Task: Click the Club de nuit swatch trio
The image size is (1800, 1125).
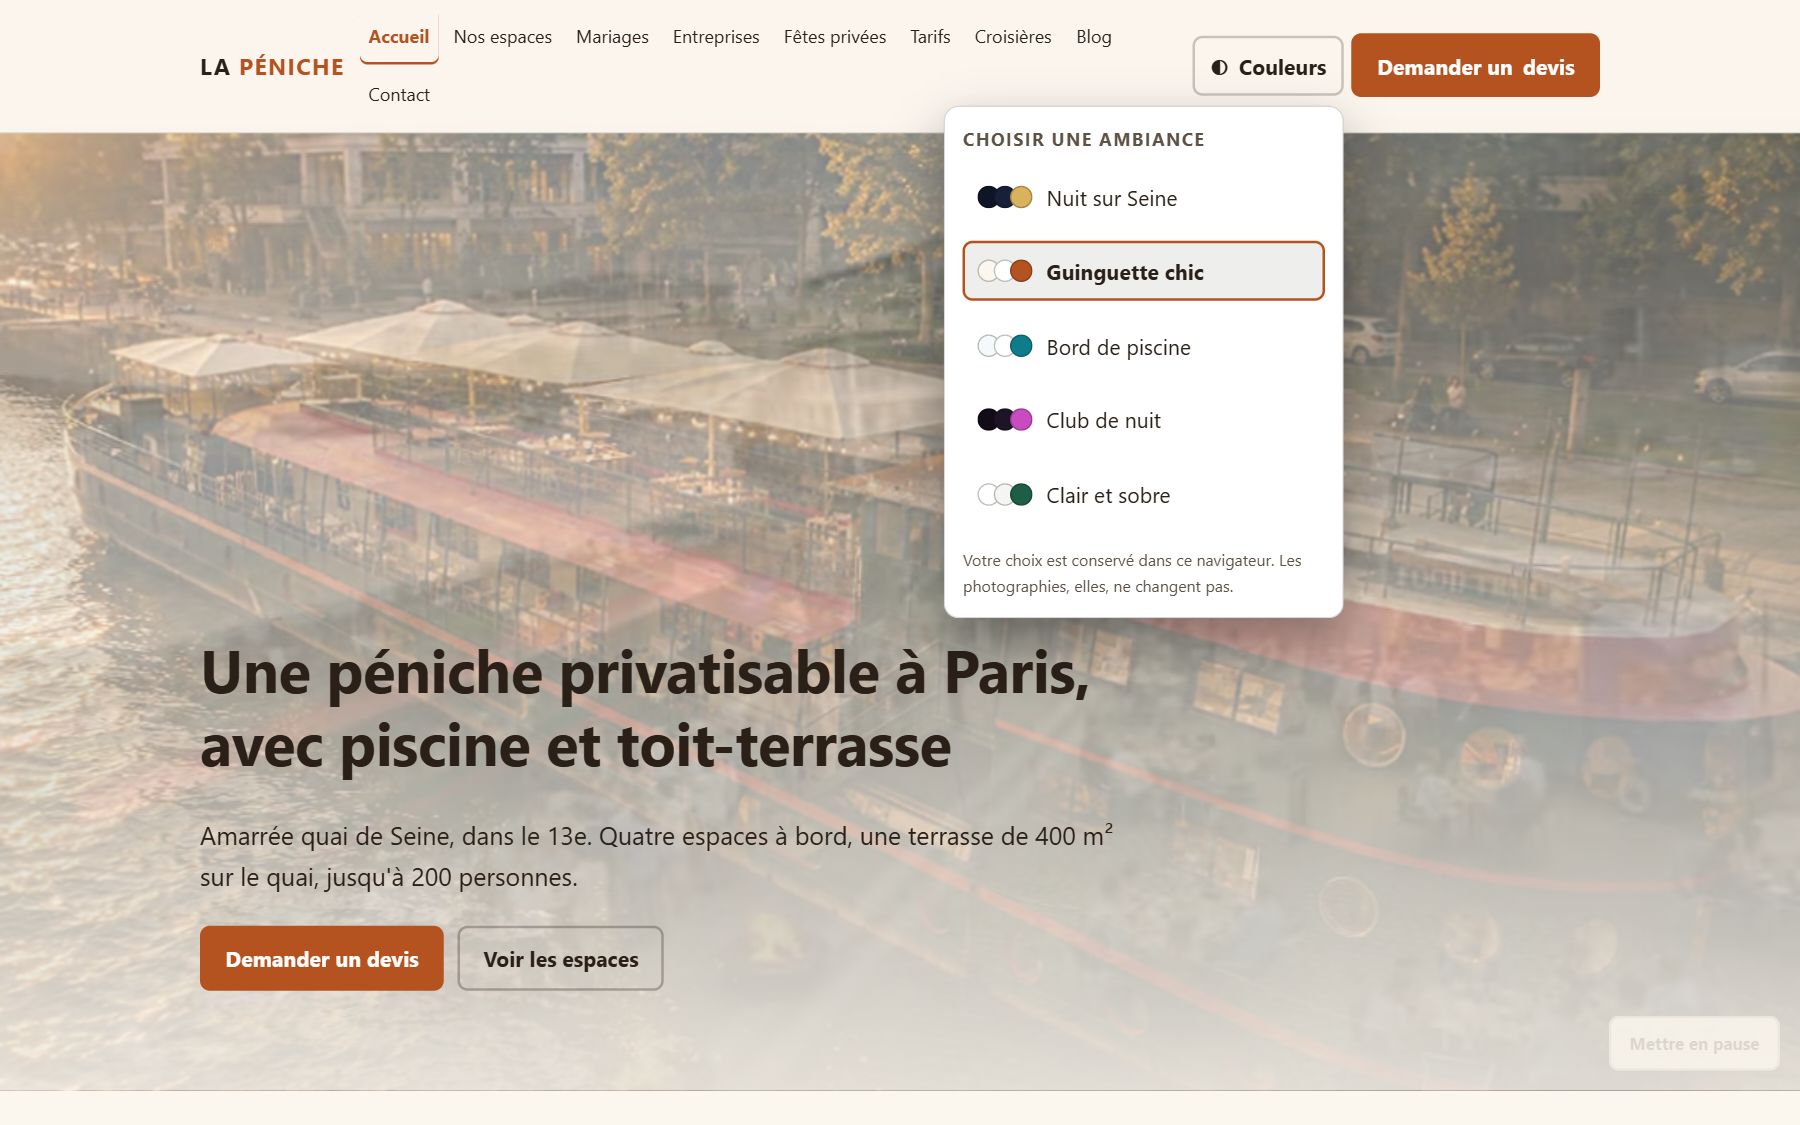Action: click(x=1004, y=420)
